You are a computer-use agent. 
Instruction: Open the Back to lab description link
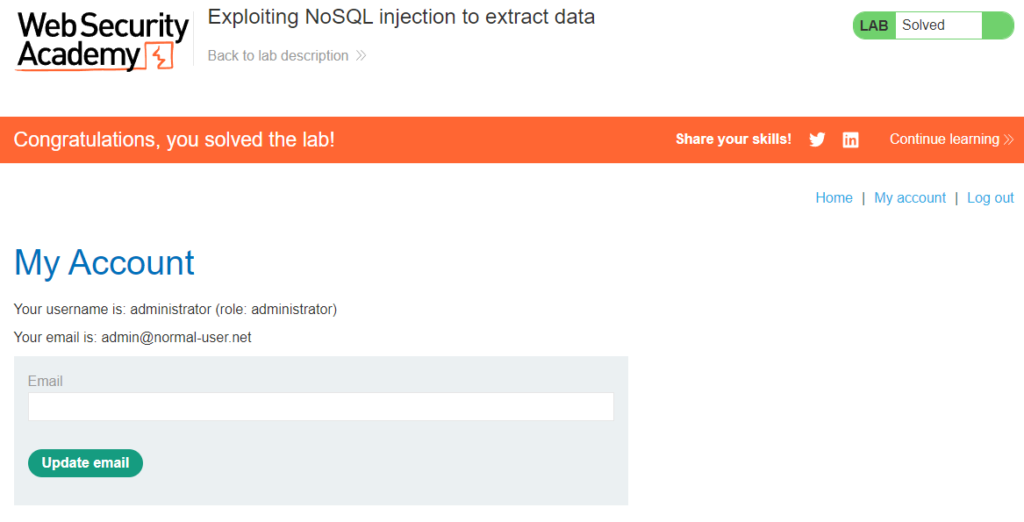point(278,56)
